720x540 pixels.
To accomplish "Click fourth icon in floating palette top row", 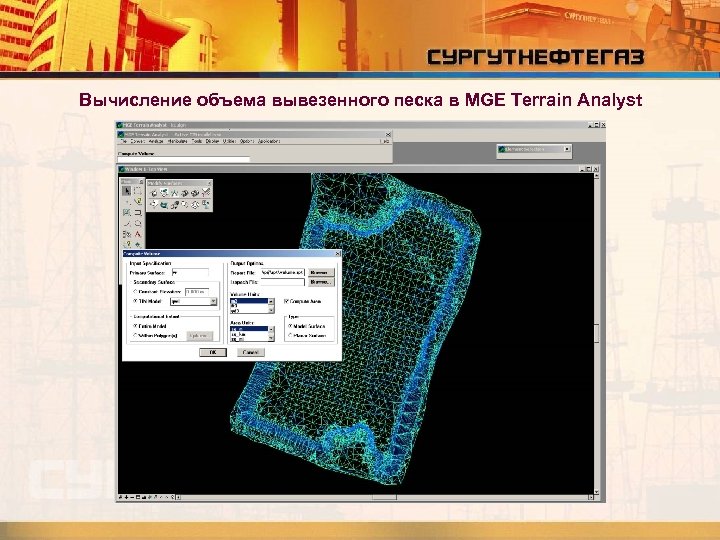I will click(185, 193).
